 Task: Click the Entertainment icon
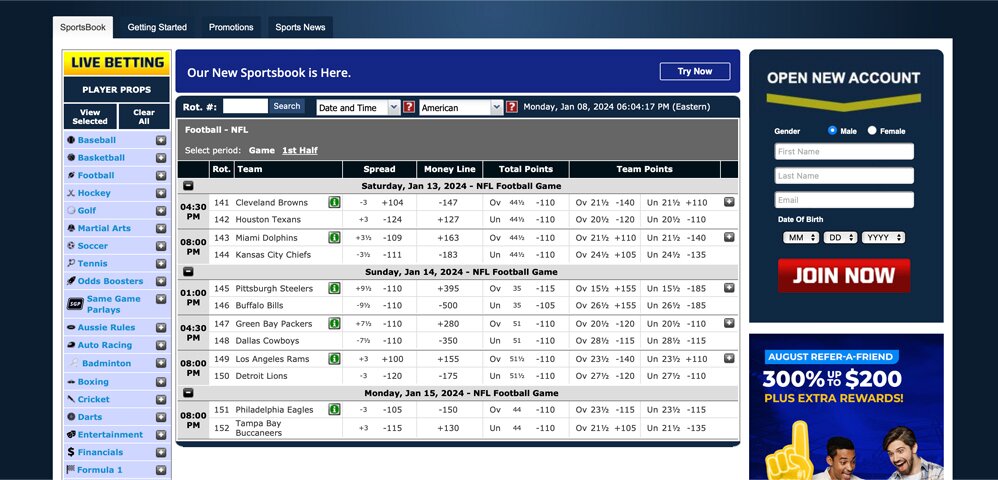click(71, 434)
